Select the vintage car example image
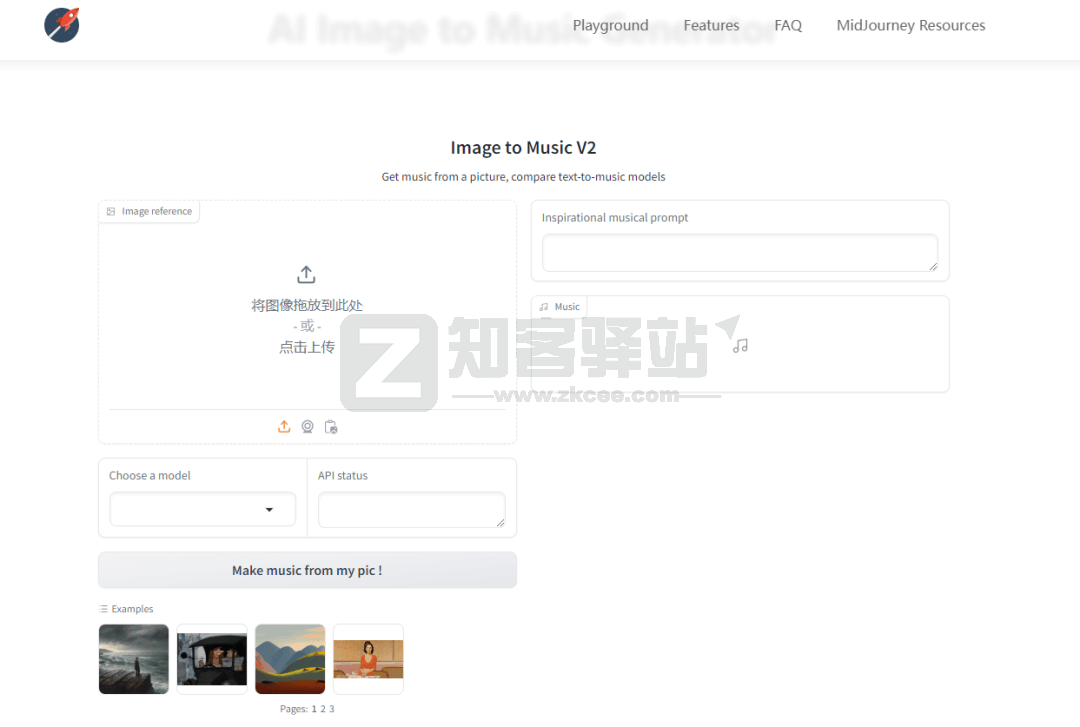Image resolution: width=1080 pixels, height=727 pixels. click(212, 659)
